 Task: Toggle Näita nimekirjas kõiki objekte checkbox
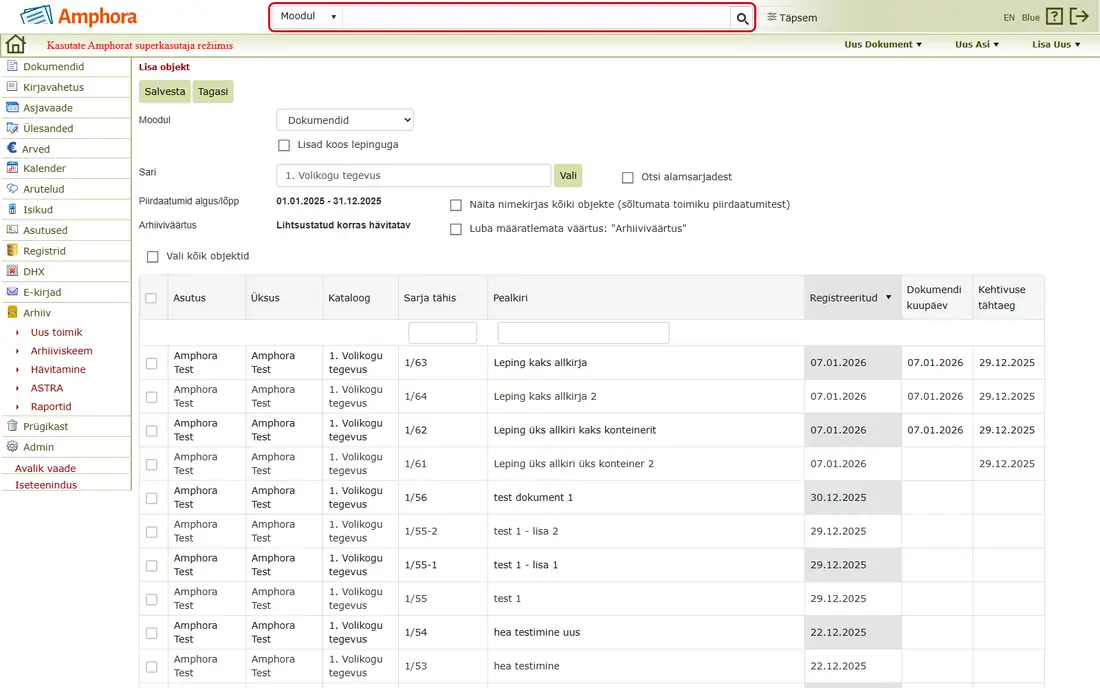point(456,205)
